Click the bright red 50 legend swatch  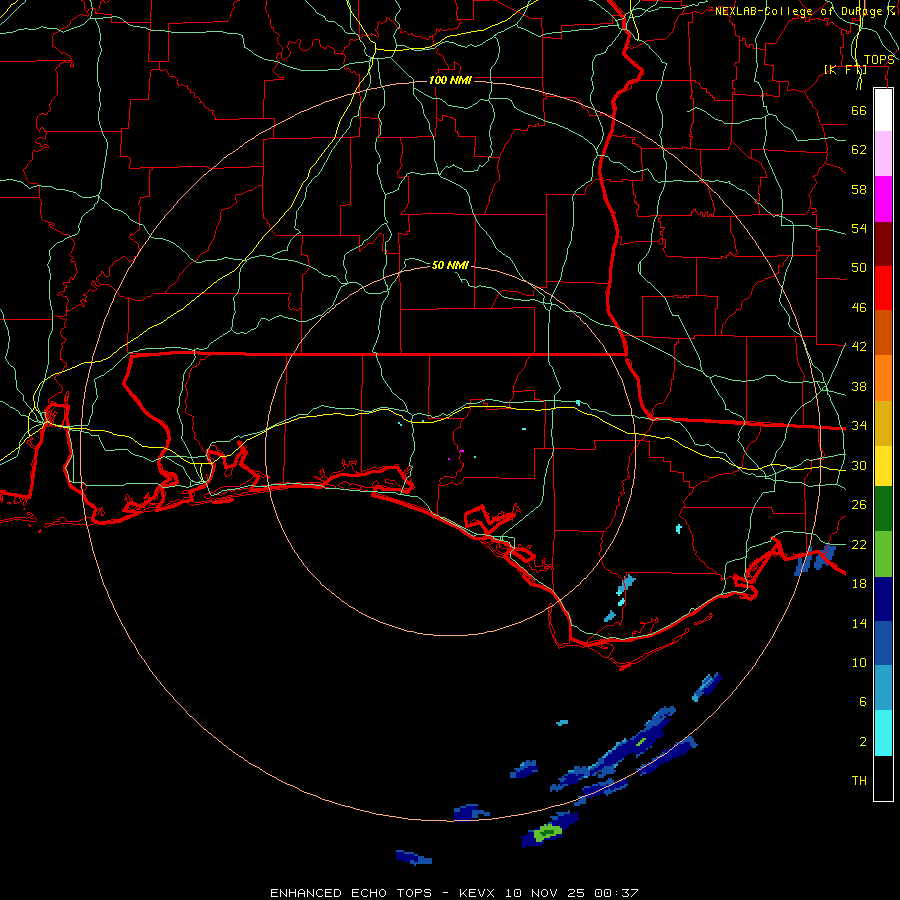click(x=883, y=288)
